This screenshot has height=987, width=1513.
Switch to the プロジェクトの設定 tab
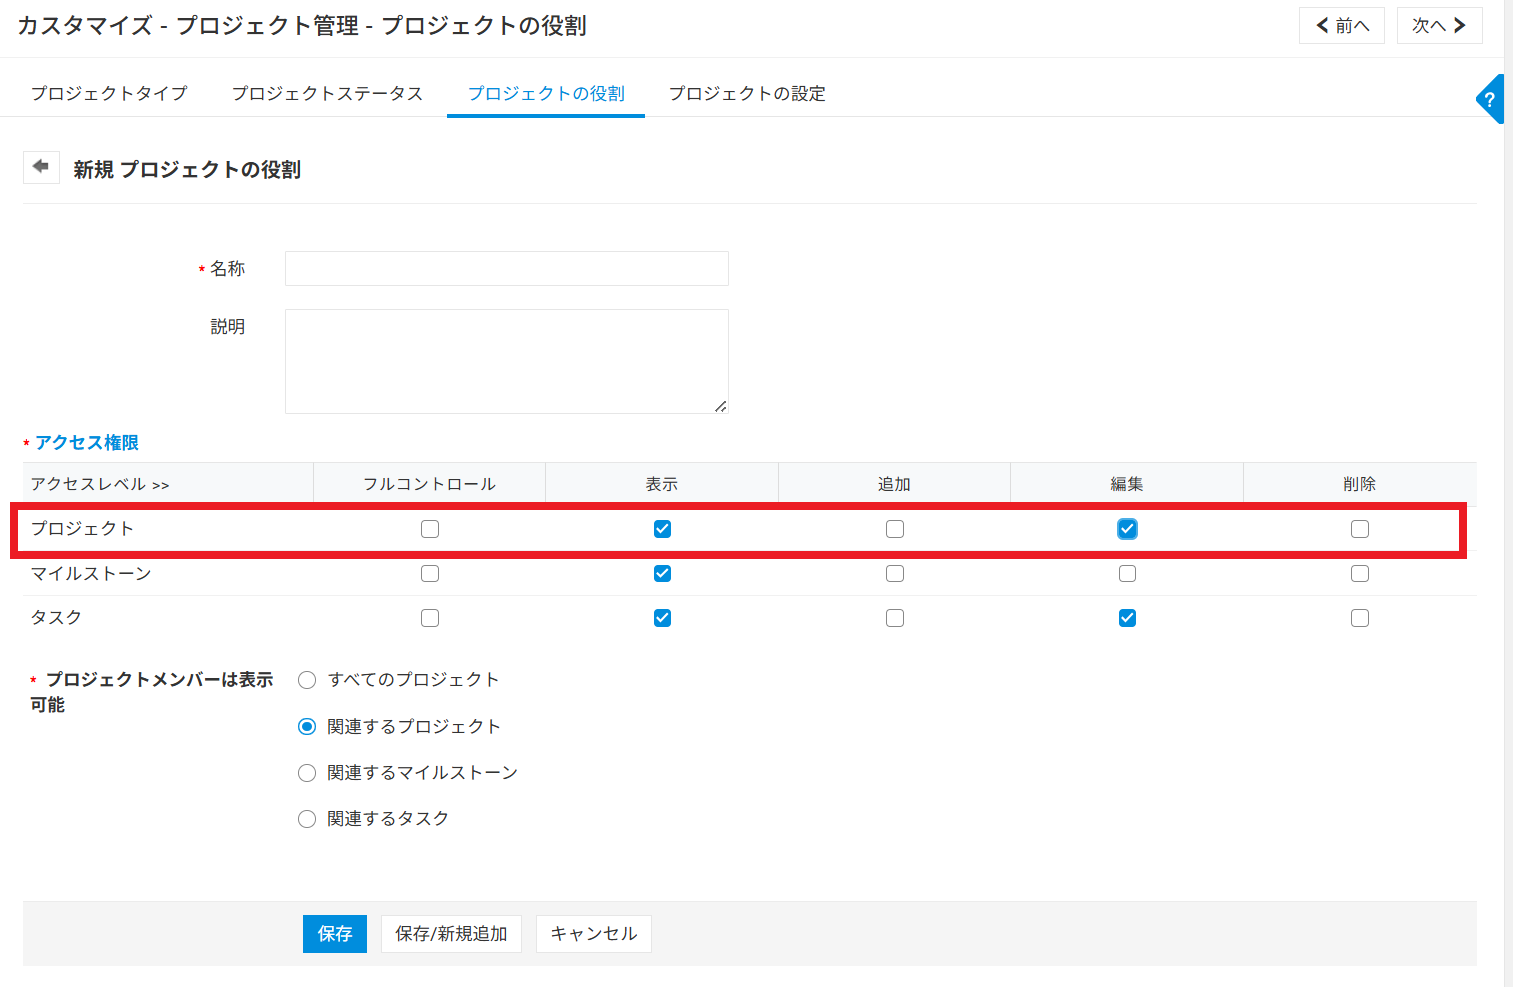click(x=747, y=93)
